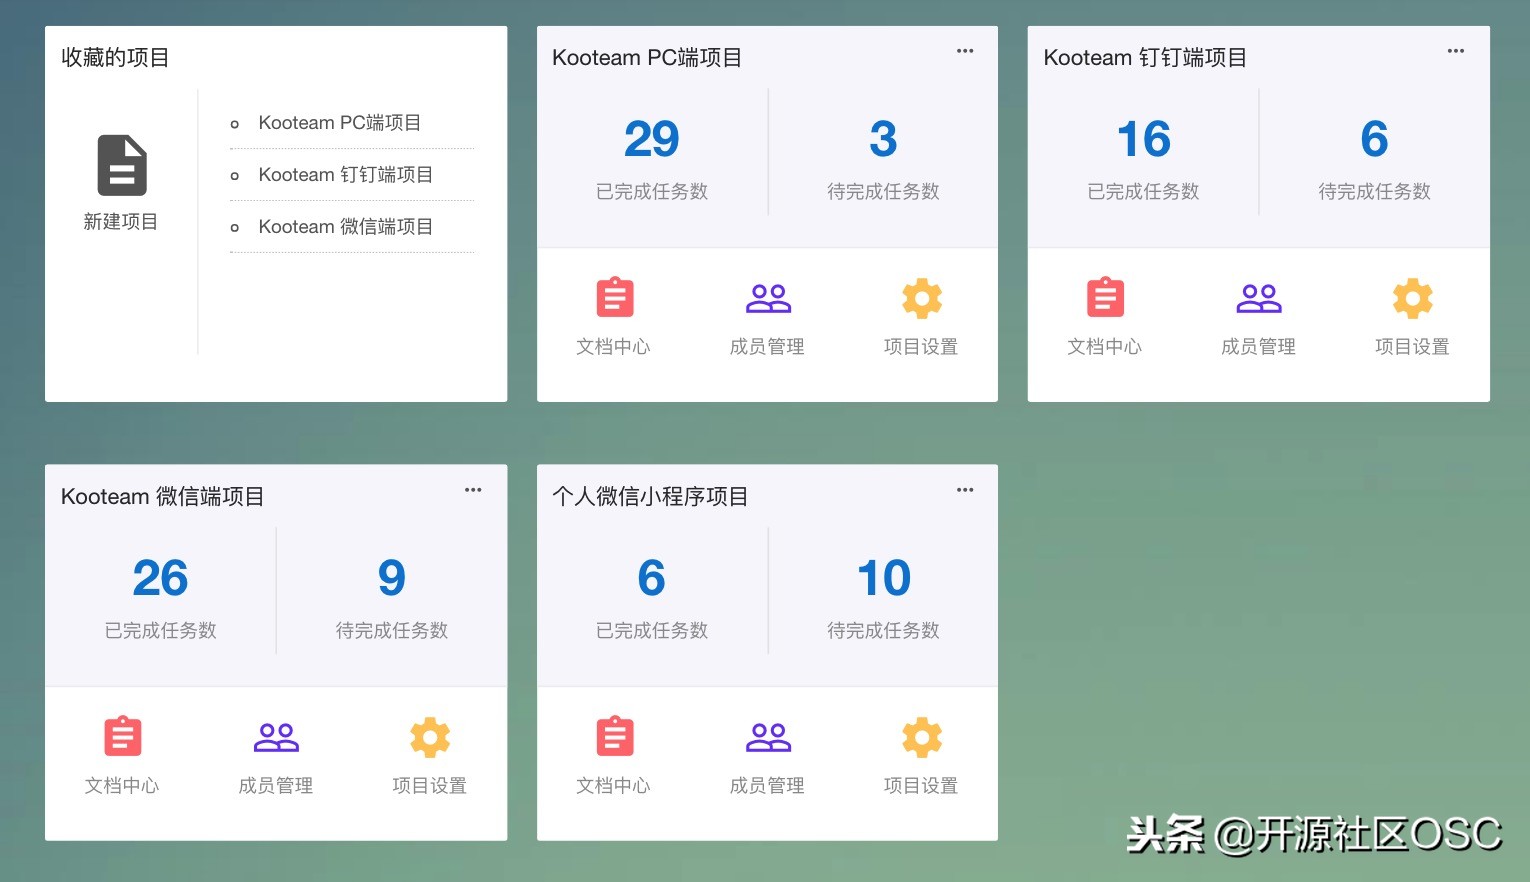
Task: Click 成员管理 label in 钉钉端项目 card
Action: click(1258, 347)
